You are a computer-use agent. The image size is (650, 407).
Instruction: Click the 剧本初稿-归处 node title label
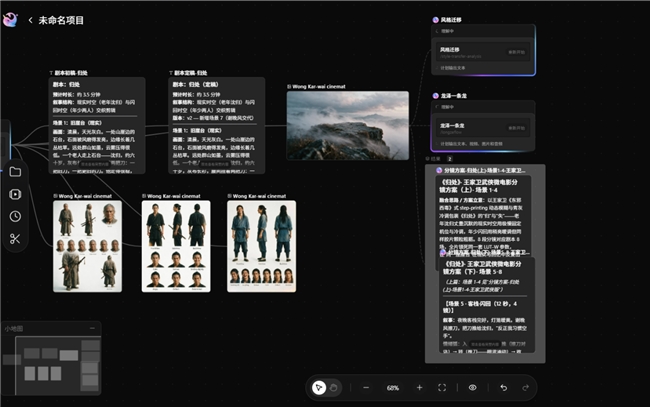(x=71, y=73)
